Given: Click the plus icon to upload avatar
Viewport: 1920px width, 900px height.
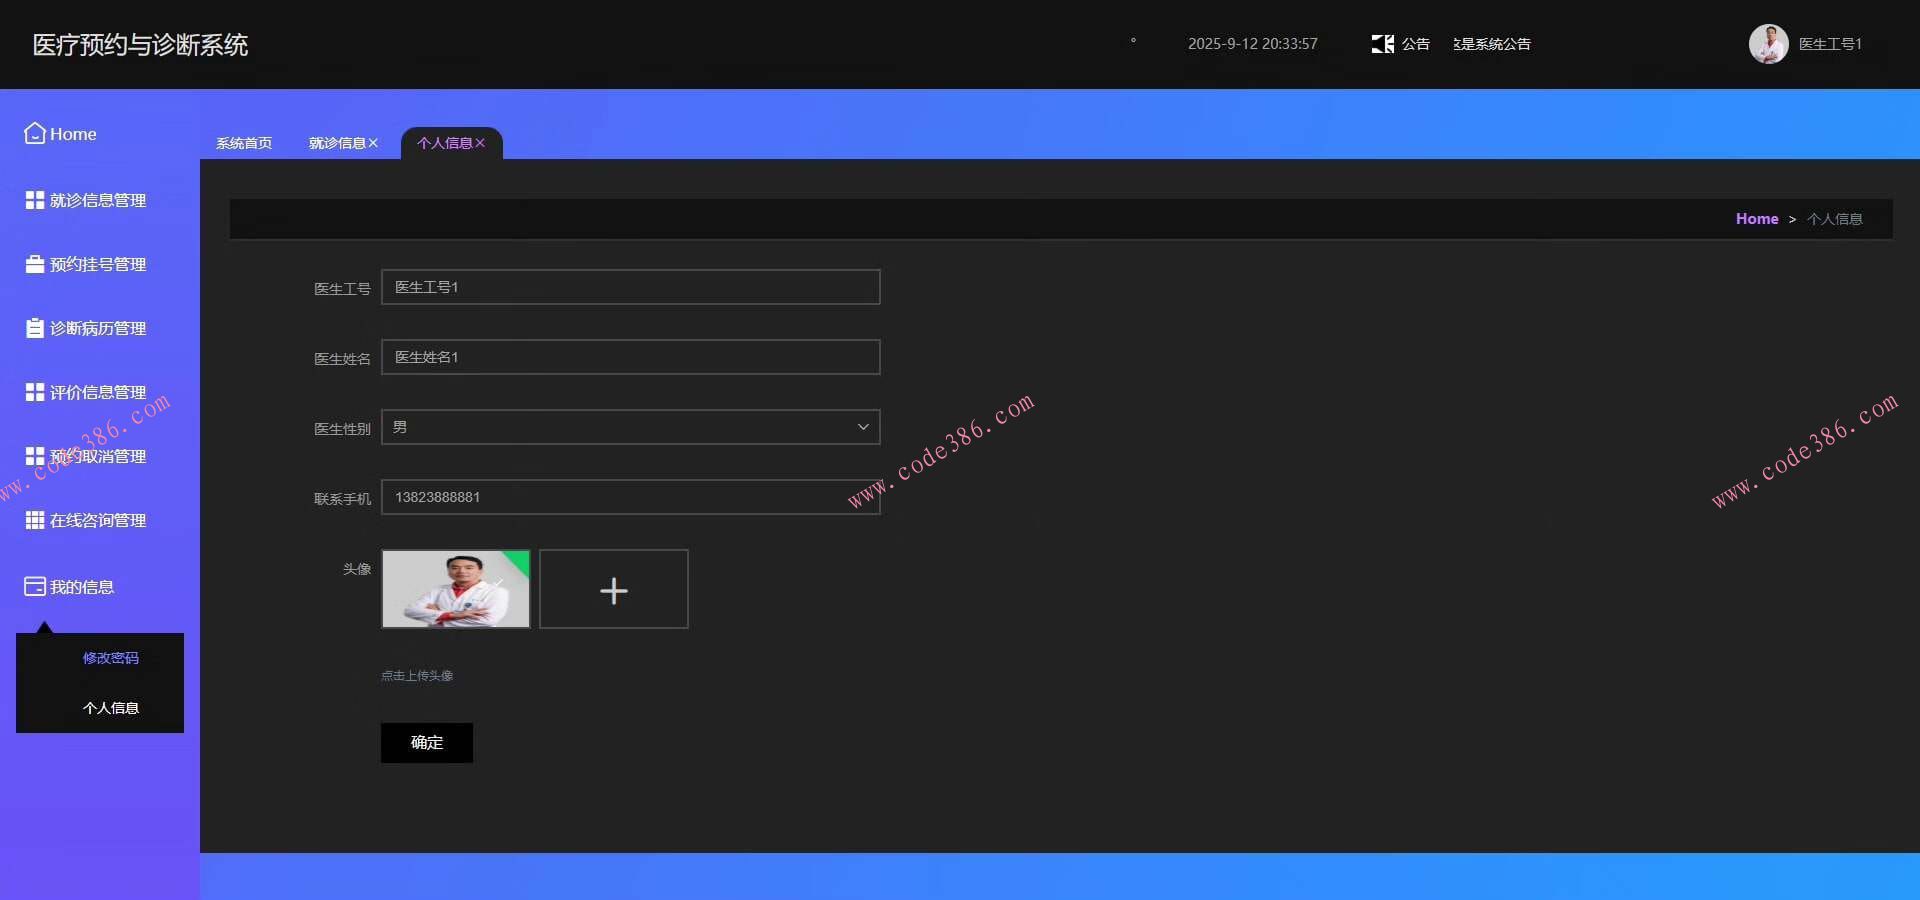Looking at the screenshot, I should pos(614,590).
